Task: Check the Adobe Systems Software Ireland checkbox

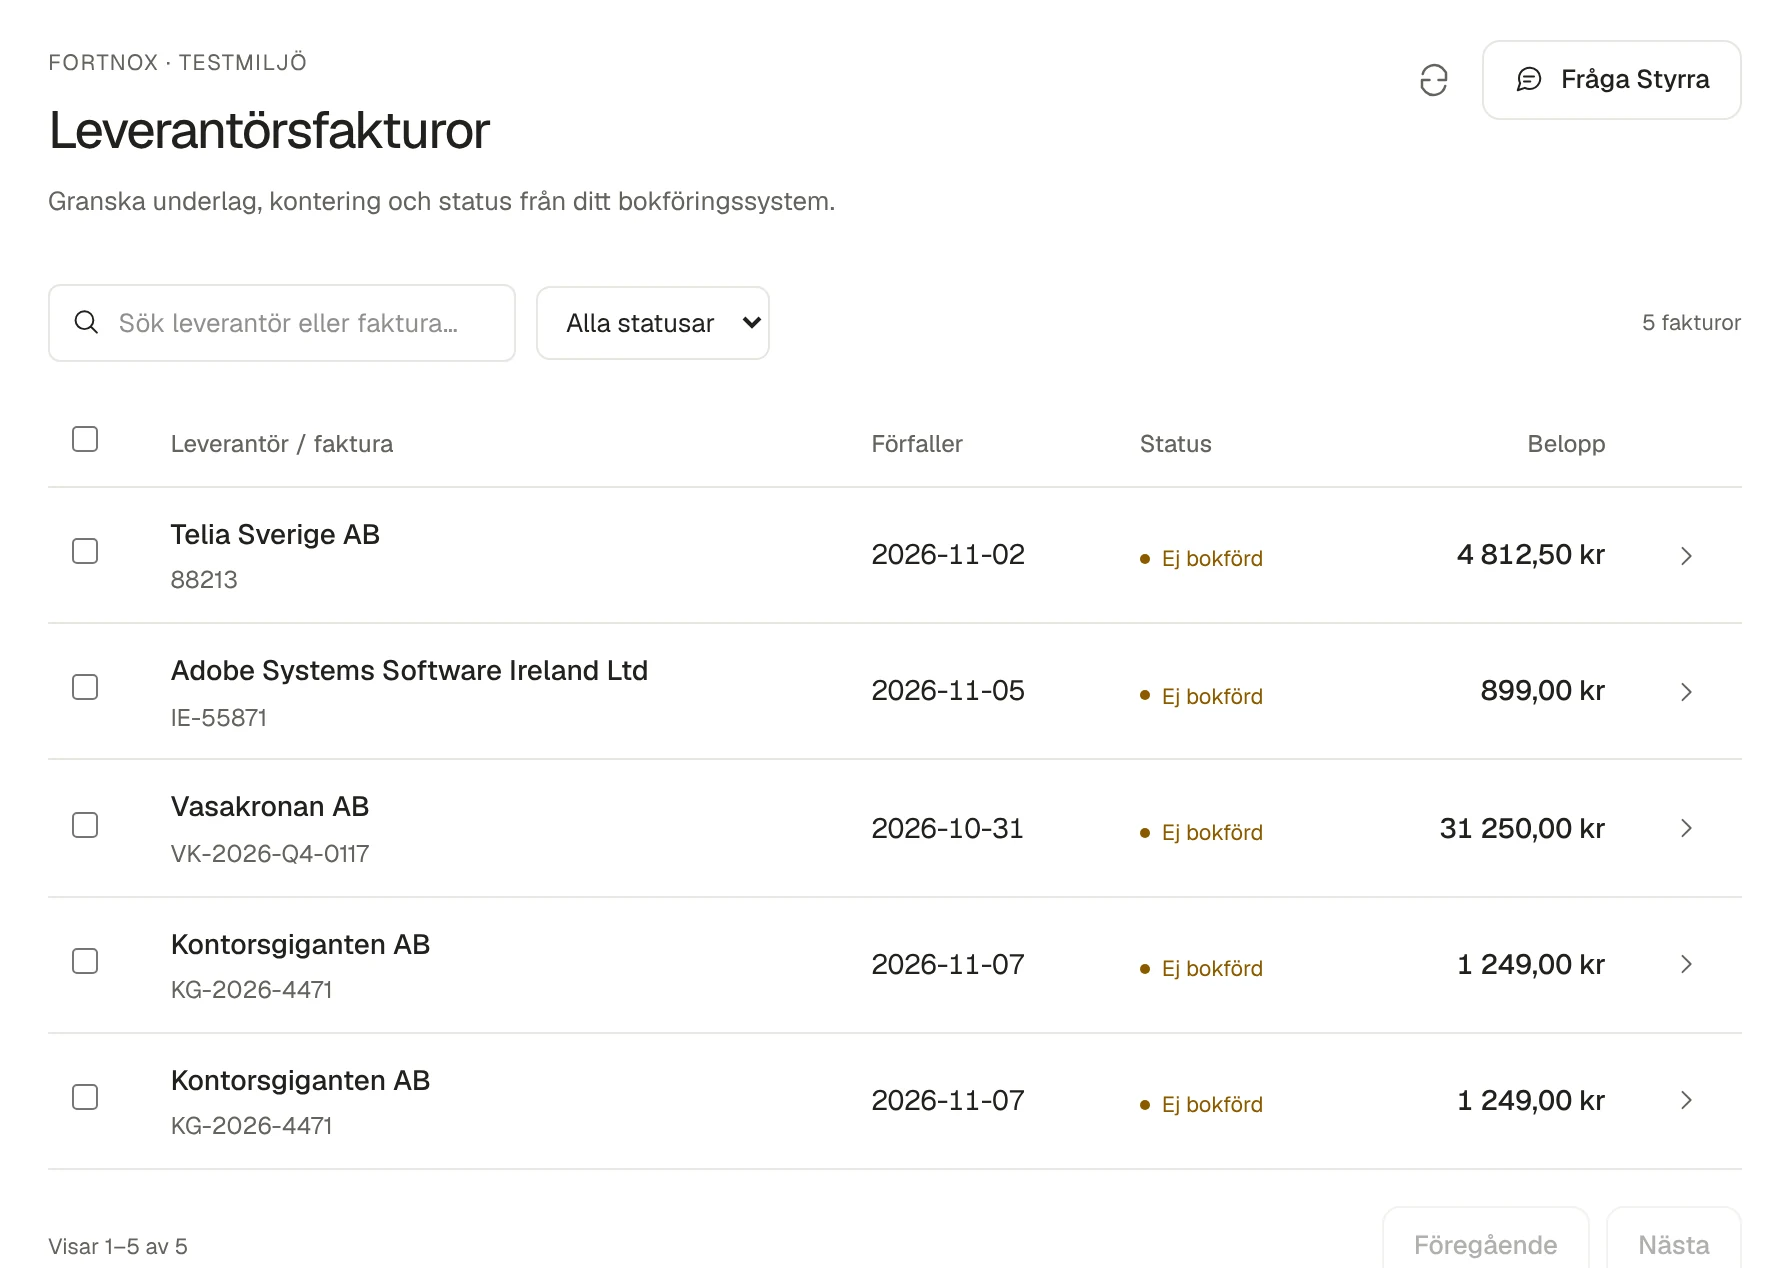Action: (85, 687)
